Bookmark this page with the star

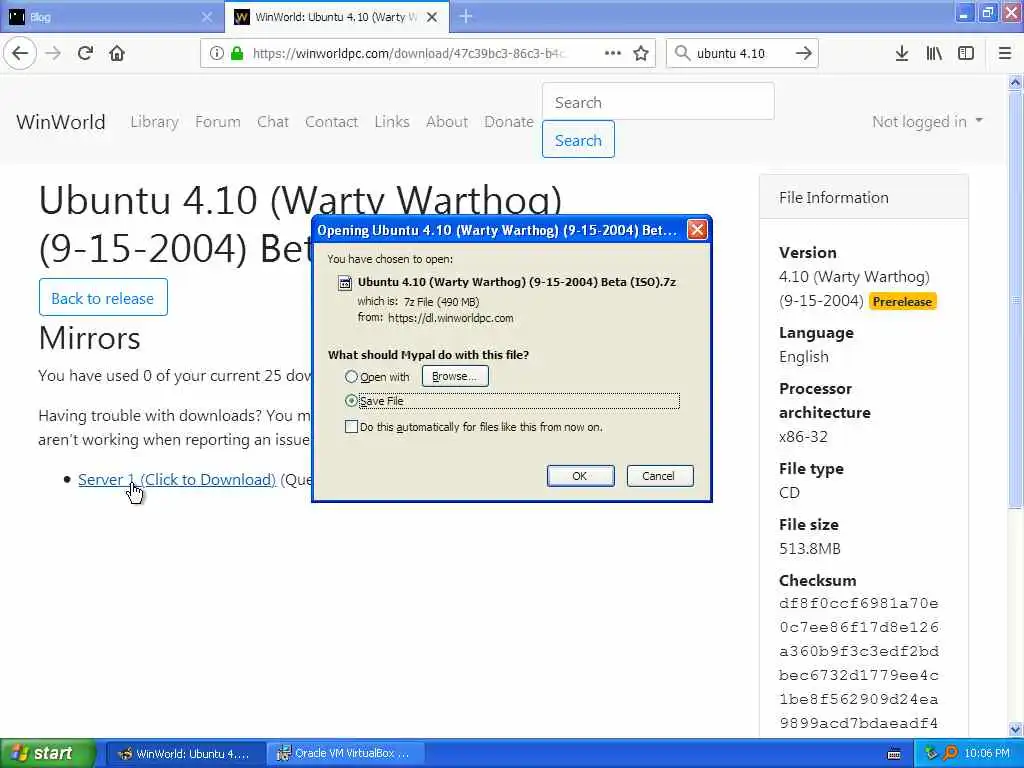coord(641,54)
